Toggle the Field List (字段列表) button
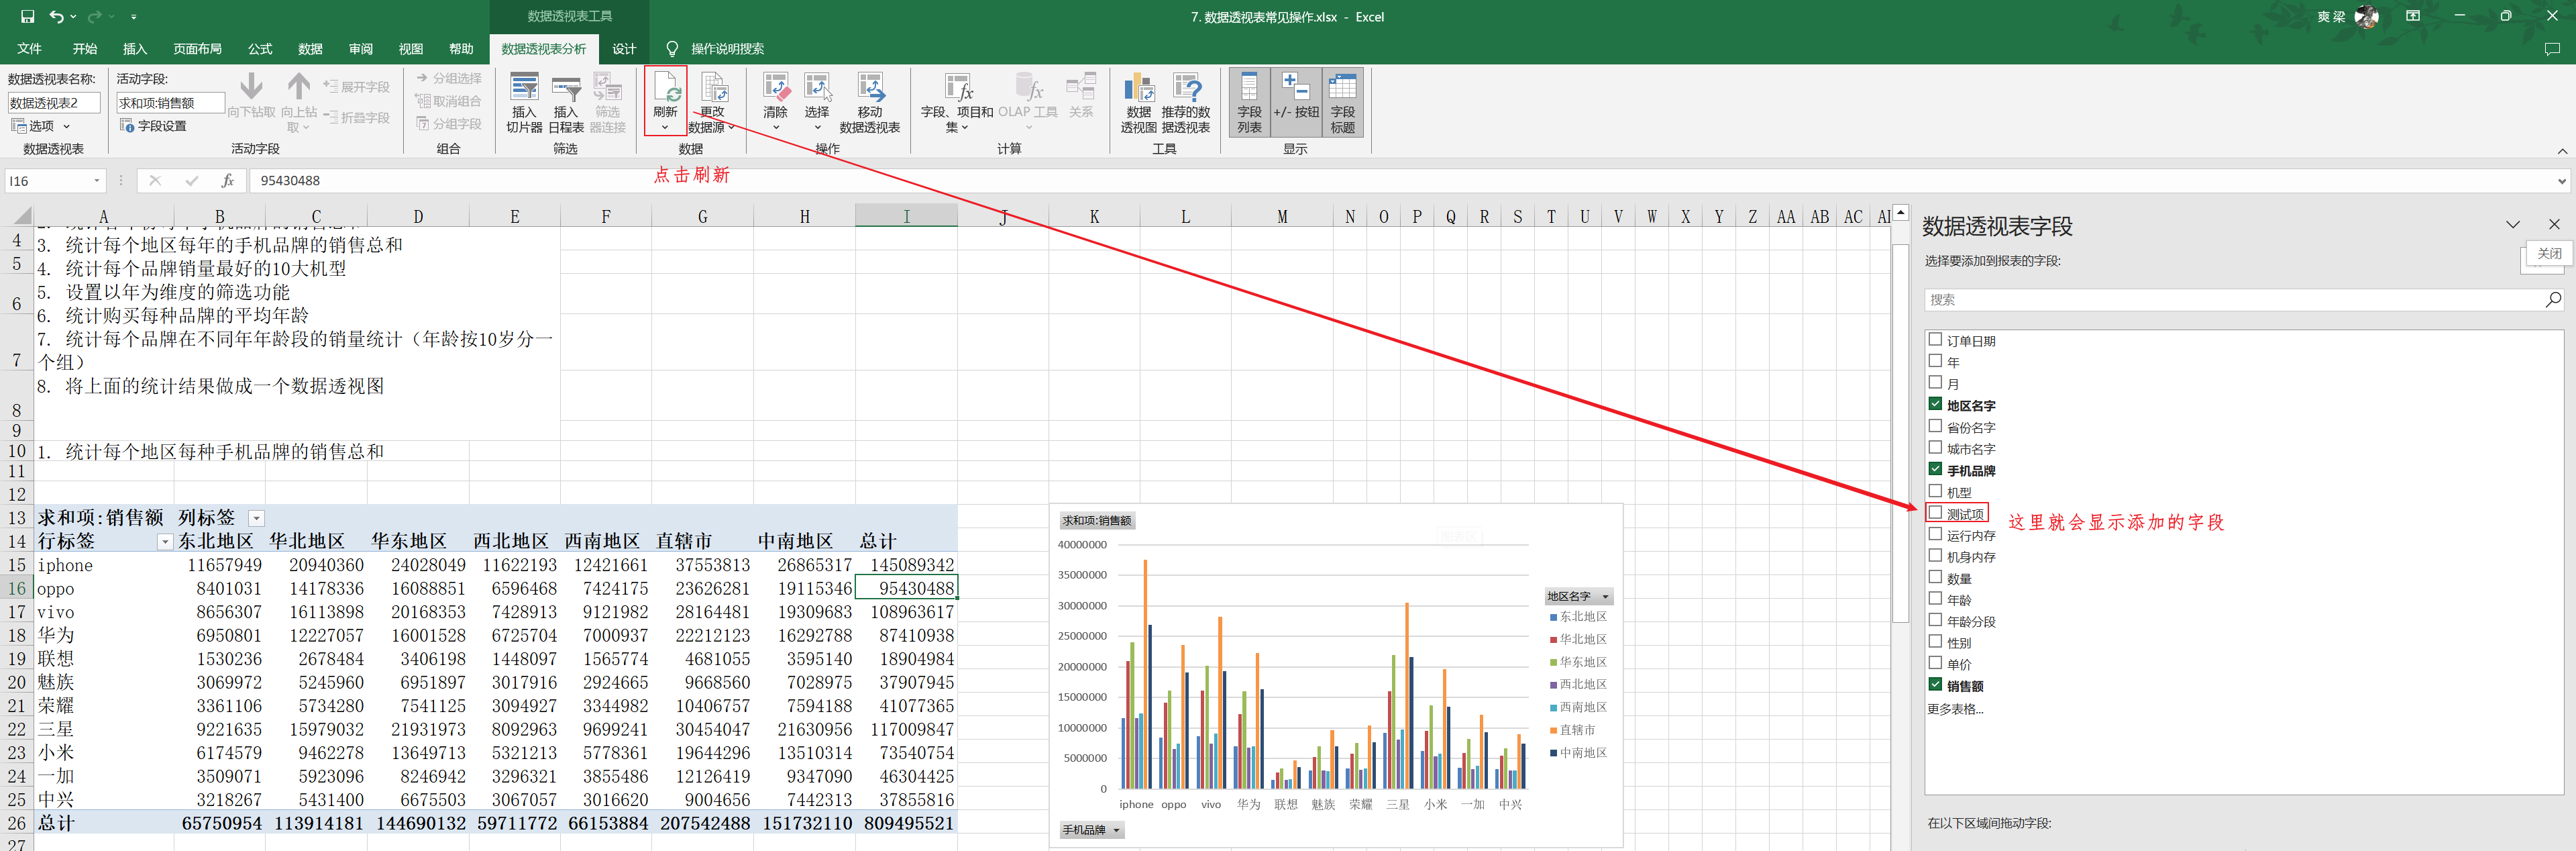This screenshot has width=2576, height=851. pos(1249,102)
